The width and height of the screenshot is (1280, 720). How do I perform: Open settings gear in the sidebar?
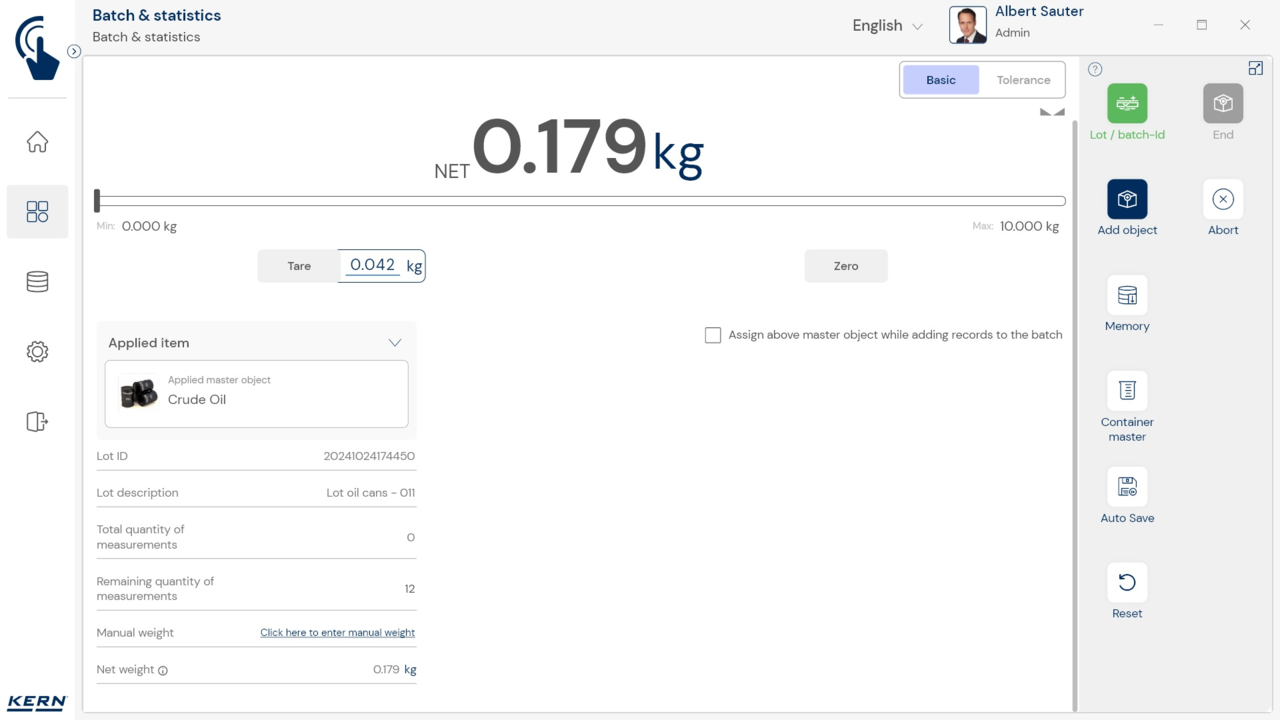click(37, 352)
